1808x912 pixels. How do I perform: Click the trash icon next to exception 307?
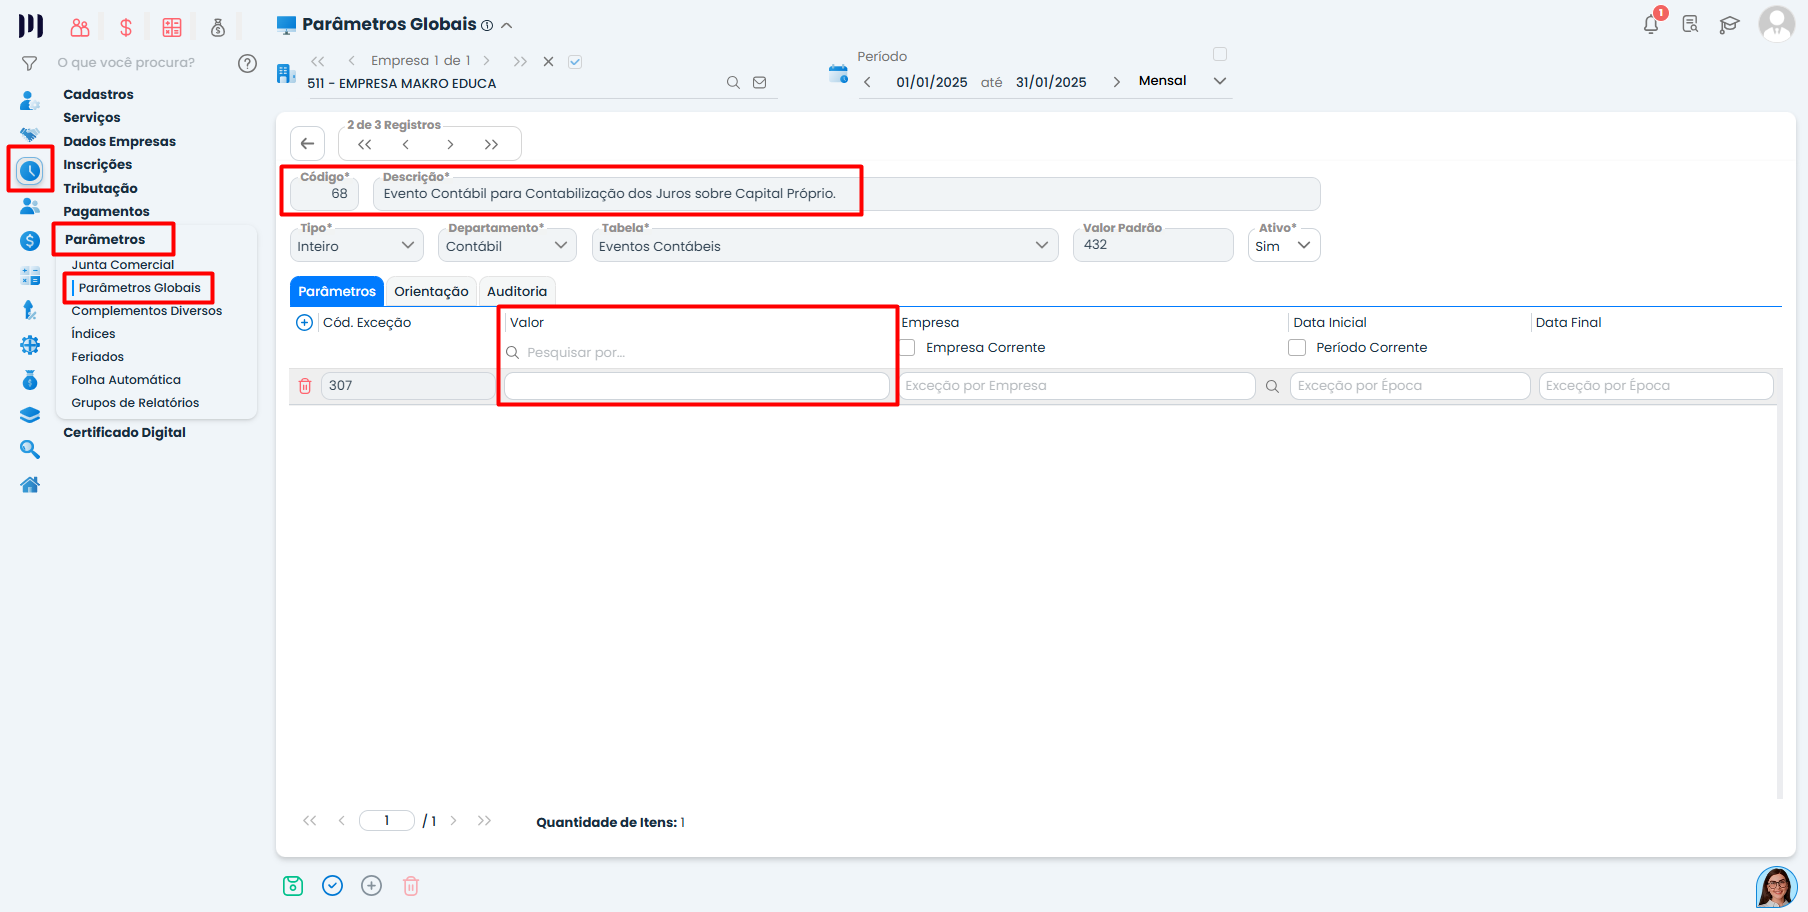click(305, 386)
